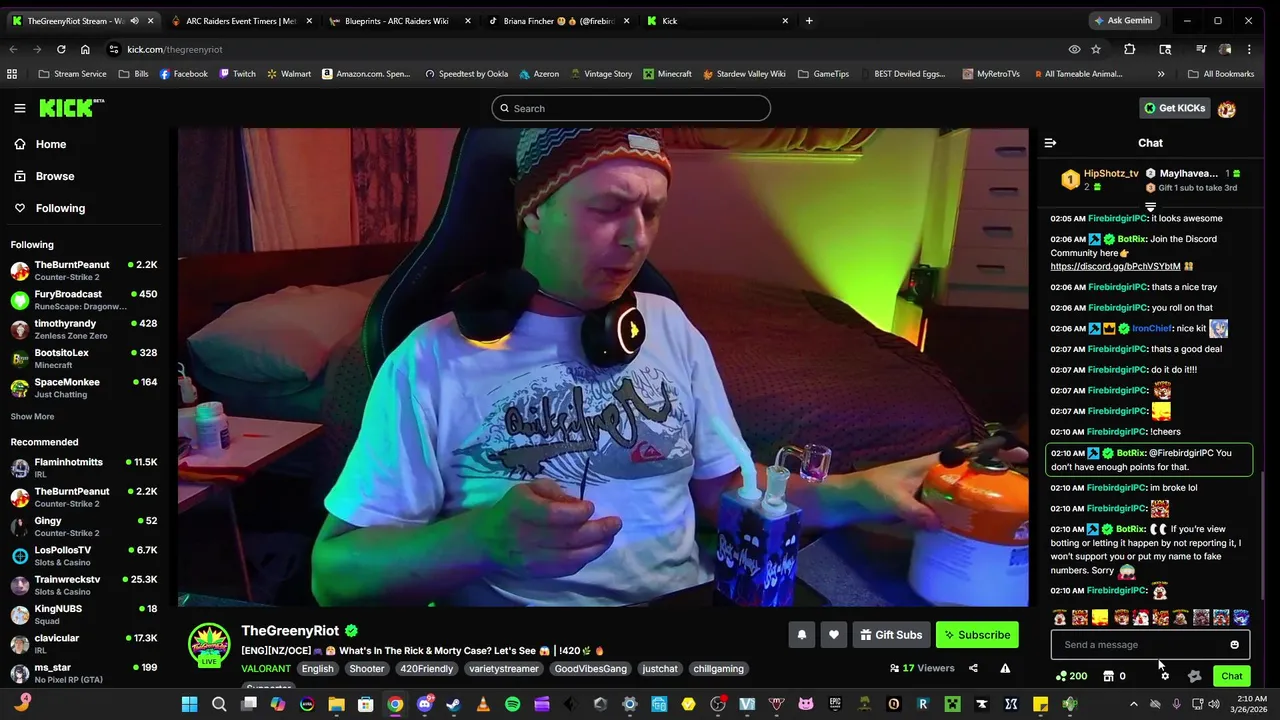
Task: Open Windows Start menu
Action: pyautogui.click(x=189, y=704)
